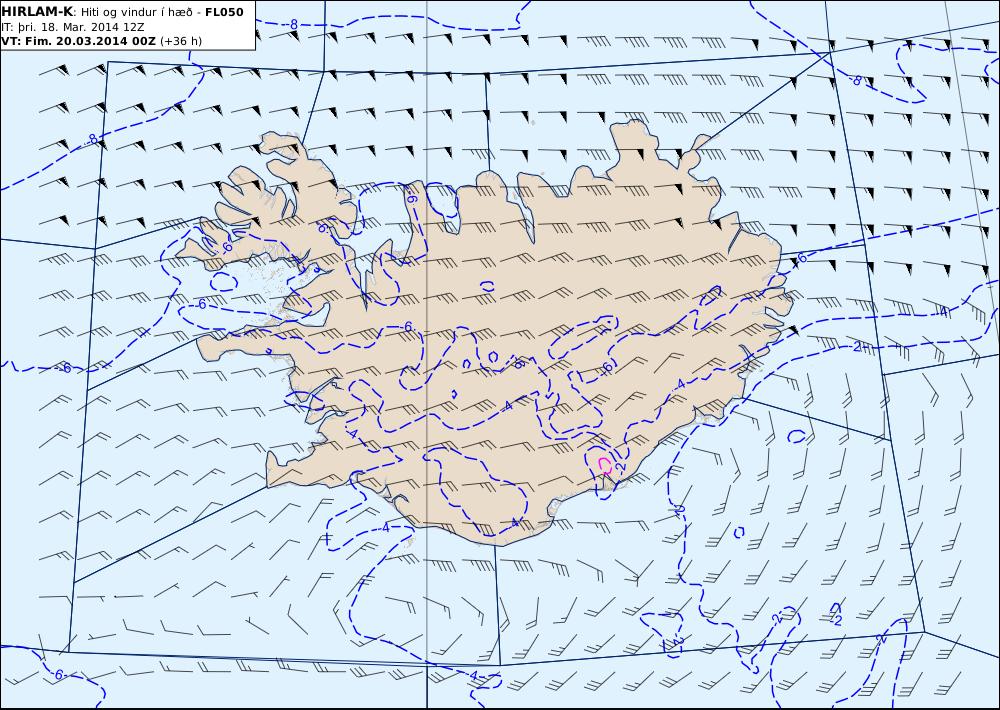
Task: Click the '(+36 h)' forecast offset text
Action: pos(181,41)
